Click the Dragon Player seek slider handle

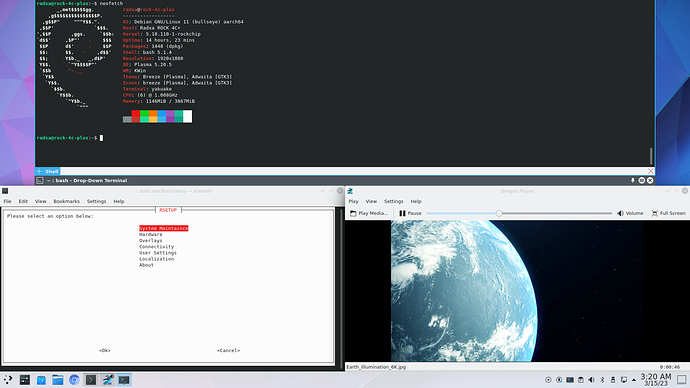coord(499,213)
